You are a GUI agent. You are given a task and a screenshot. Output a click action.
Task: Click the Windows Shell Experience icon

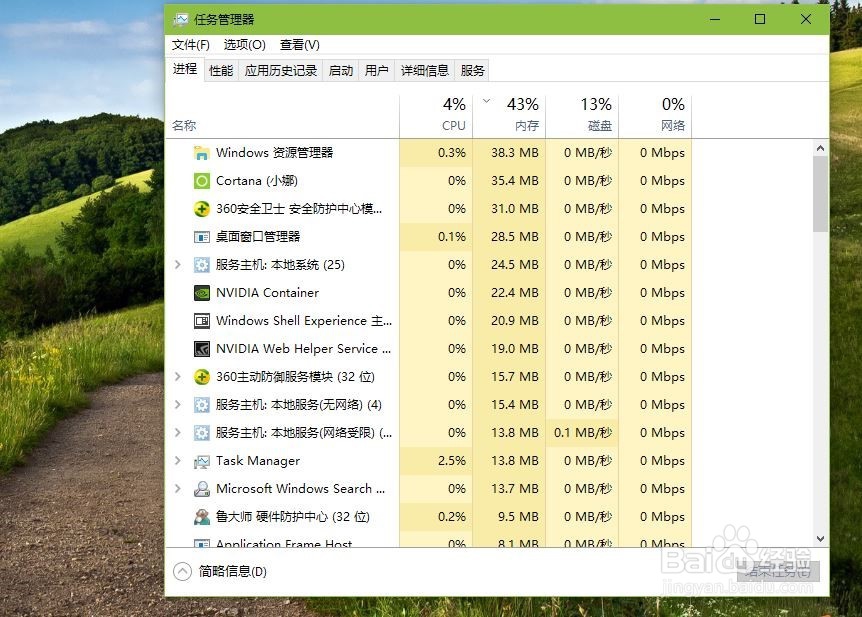point(202,321)
